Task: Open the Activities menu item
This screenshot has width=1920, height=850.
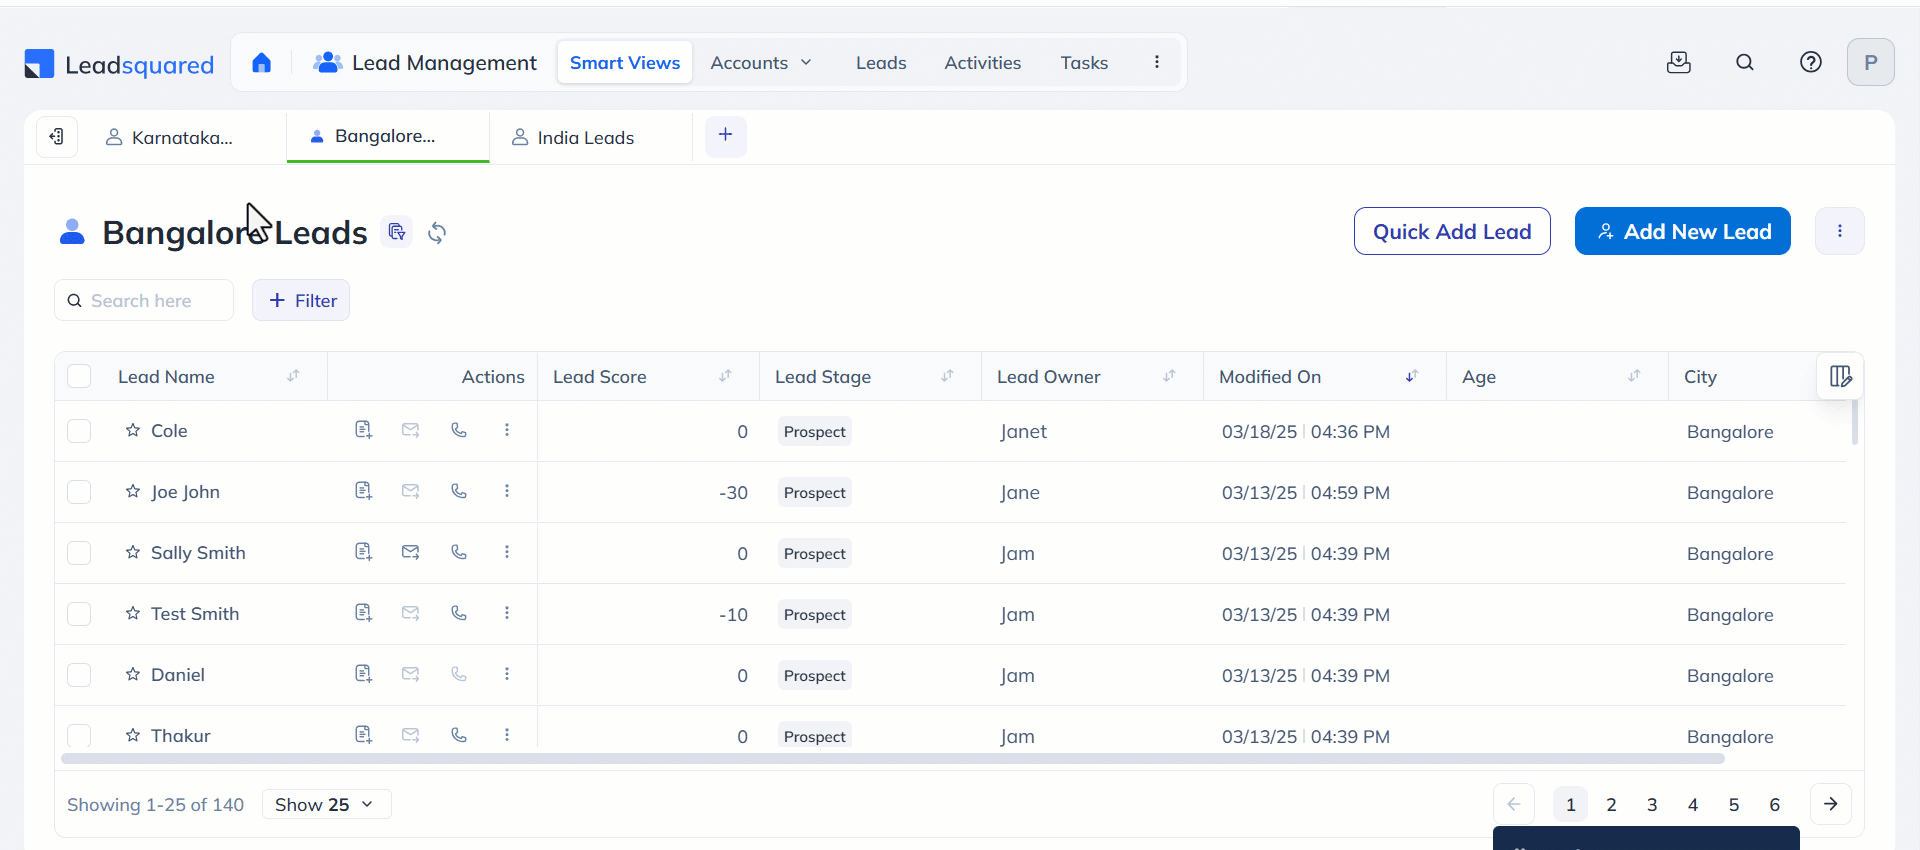Action: point(983,63)
